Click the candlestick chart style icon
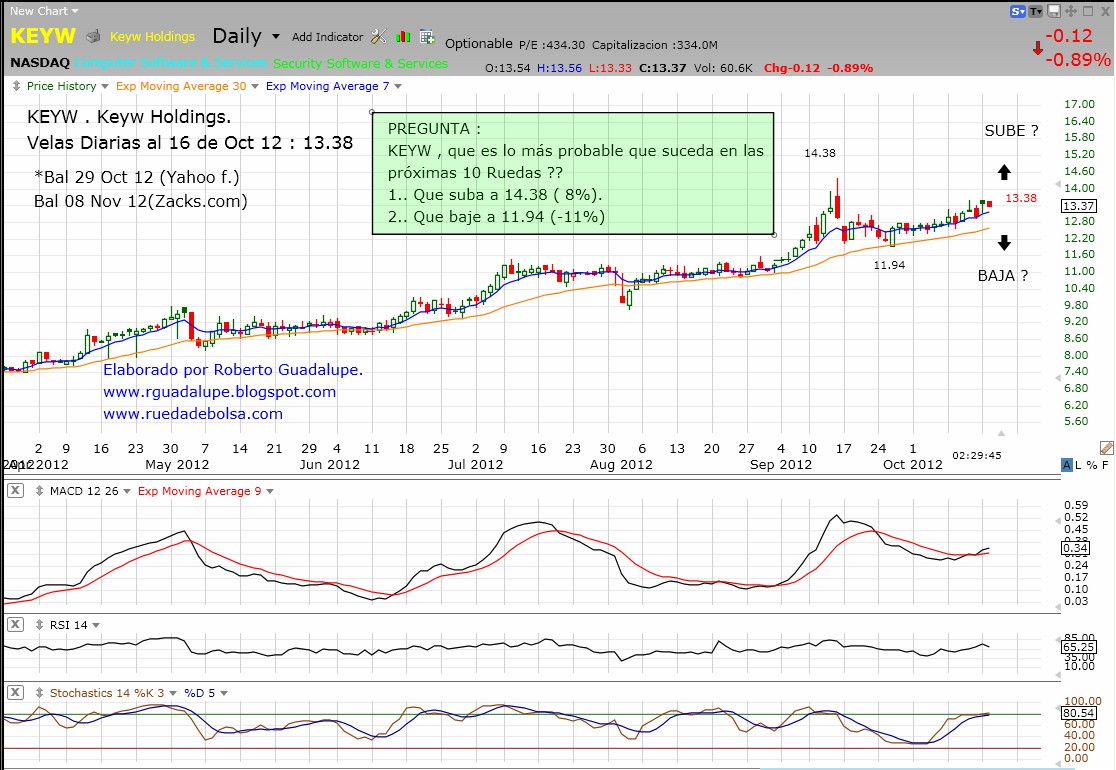This screenshot has width=1116, height=770. 403,36
